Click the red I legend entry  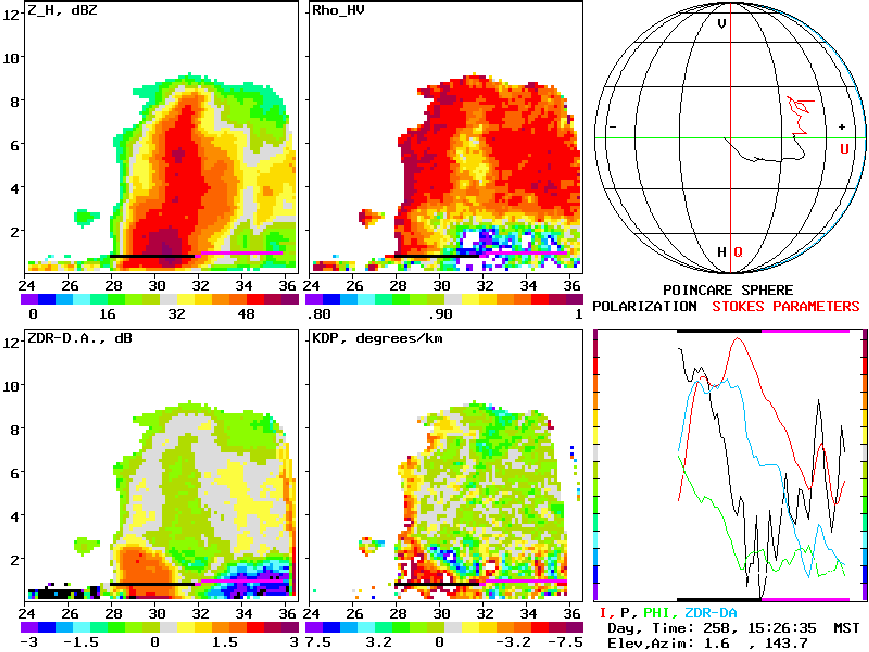(x=605, y=613)
